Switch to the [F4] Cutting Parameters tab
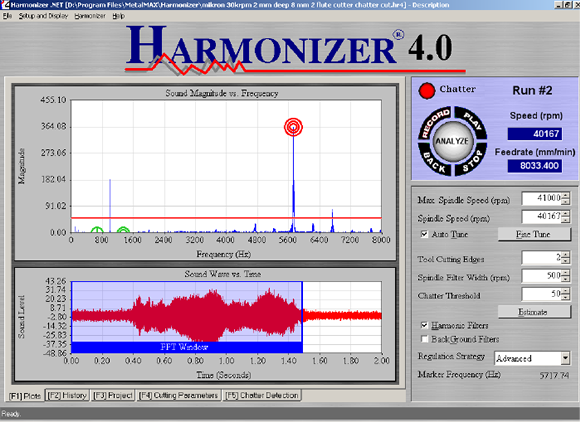This screenshot has height=422, width=580. point(179,395)
